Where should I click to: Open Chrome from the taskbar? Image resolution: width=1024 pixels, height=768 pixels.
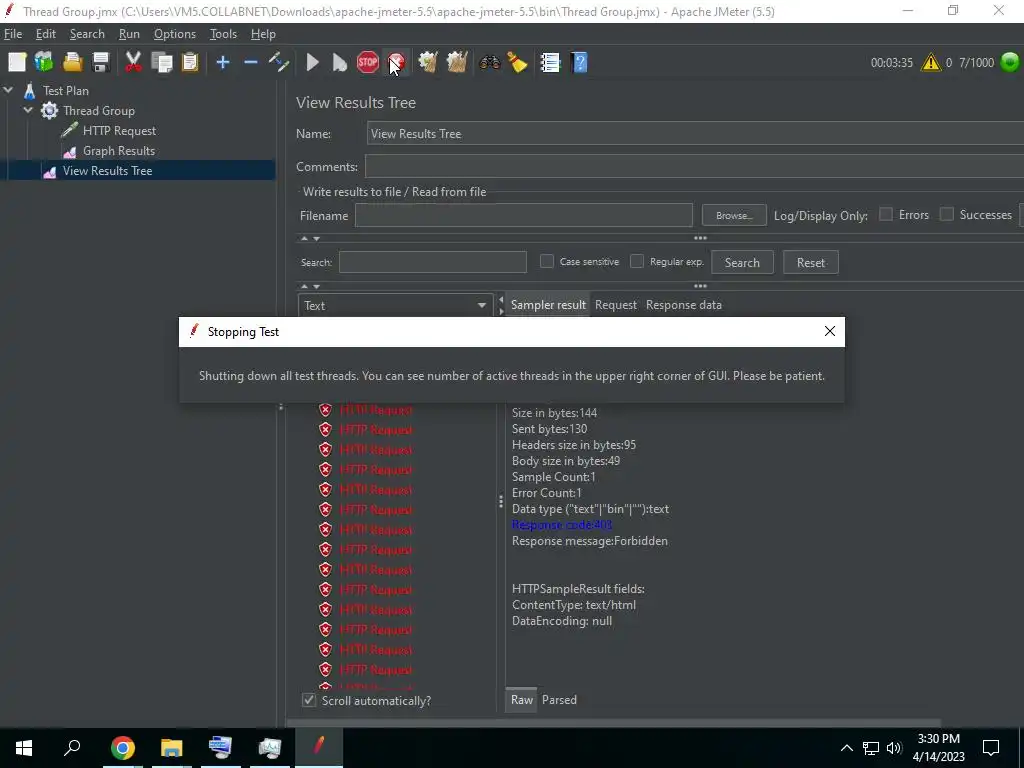122,748
